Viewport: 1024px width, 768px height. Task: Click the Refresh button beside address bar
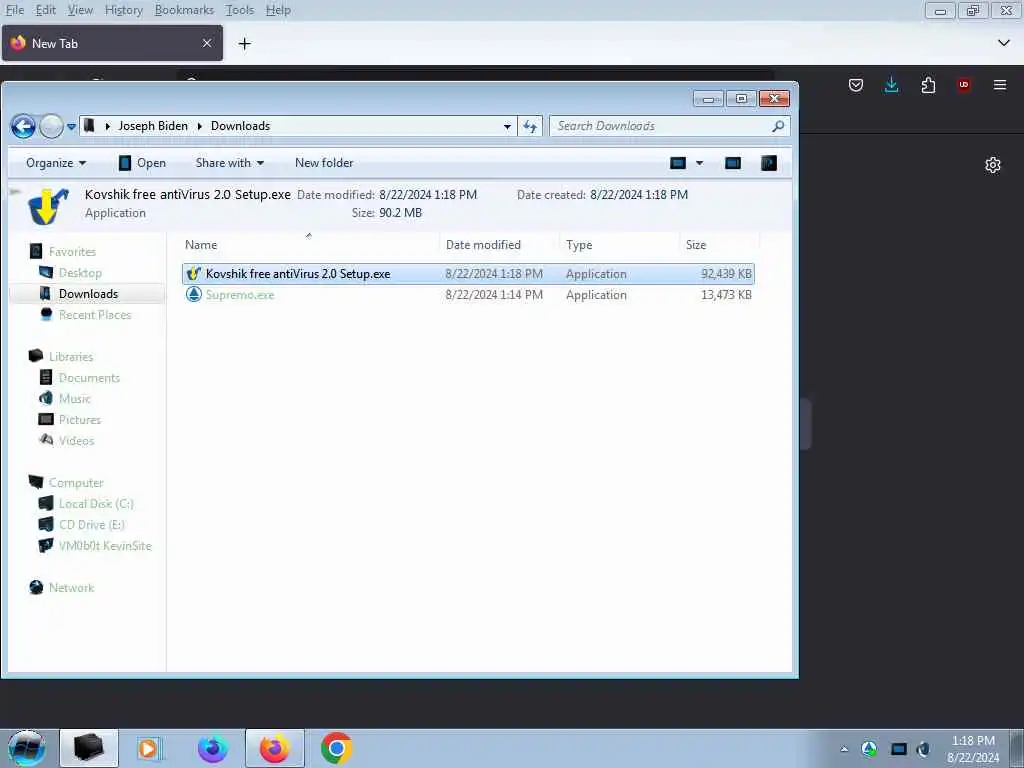[530, 126]
